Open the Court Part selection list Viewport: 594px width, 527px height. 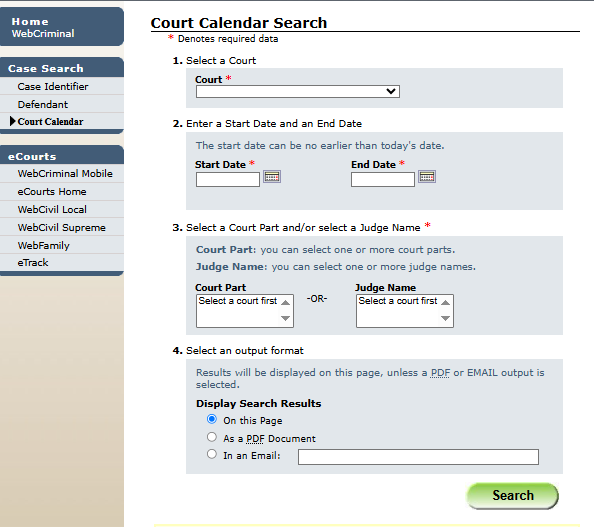point(245,311)
